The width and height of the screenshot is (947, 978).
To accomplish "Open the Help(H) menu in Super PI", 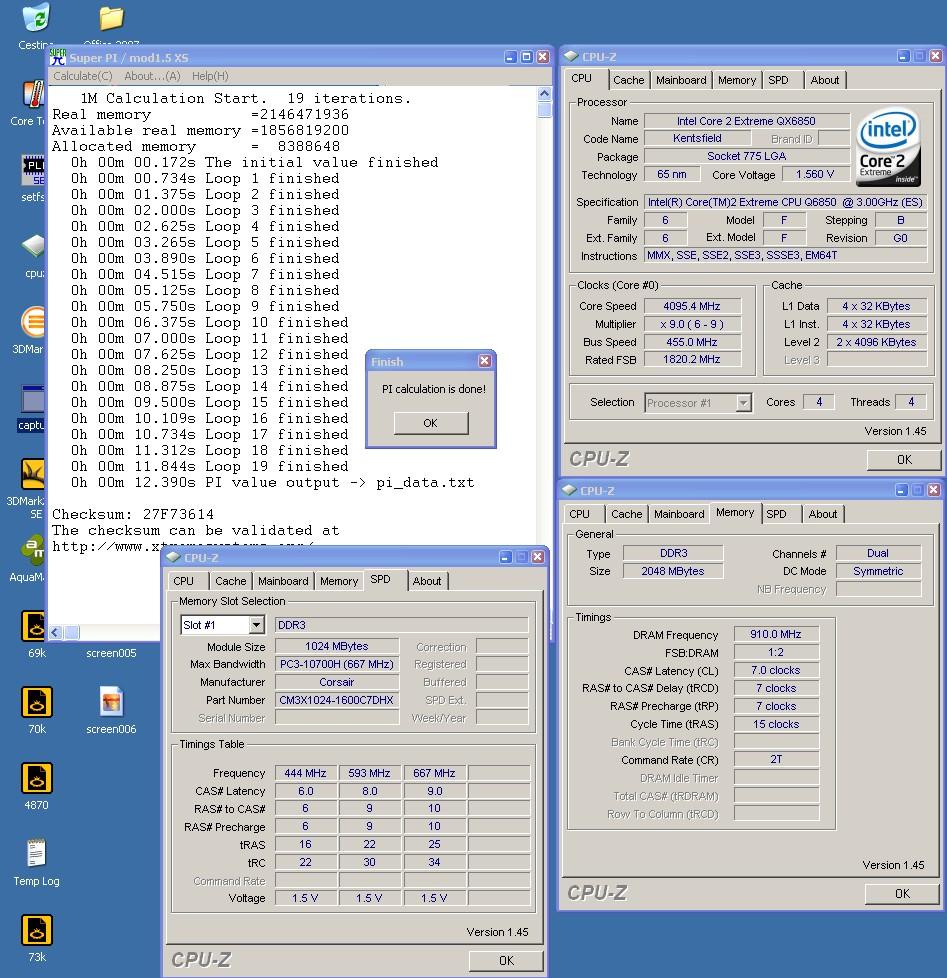I will point(210,76).
